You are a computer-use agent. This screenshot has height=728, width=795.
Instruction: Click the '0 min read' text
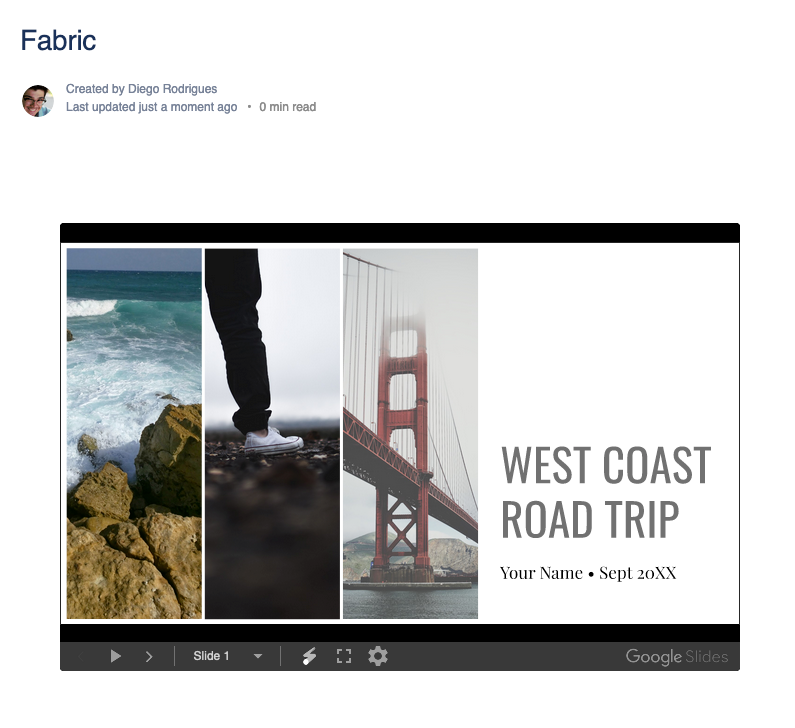tap(287, 107)
